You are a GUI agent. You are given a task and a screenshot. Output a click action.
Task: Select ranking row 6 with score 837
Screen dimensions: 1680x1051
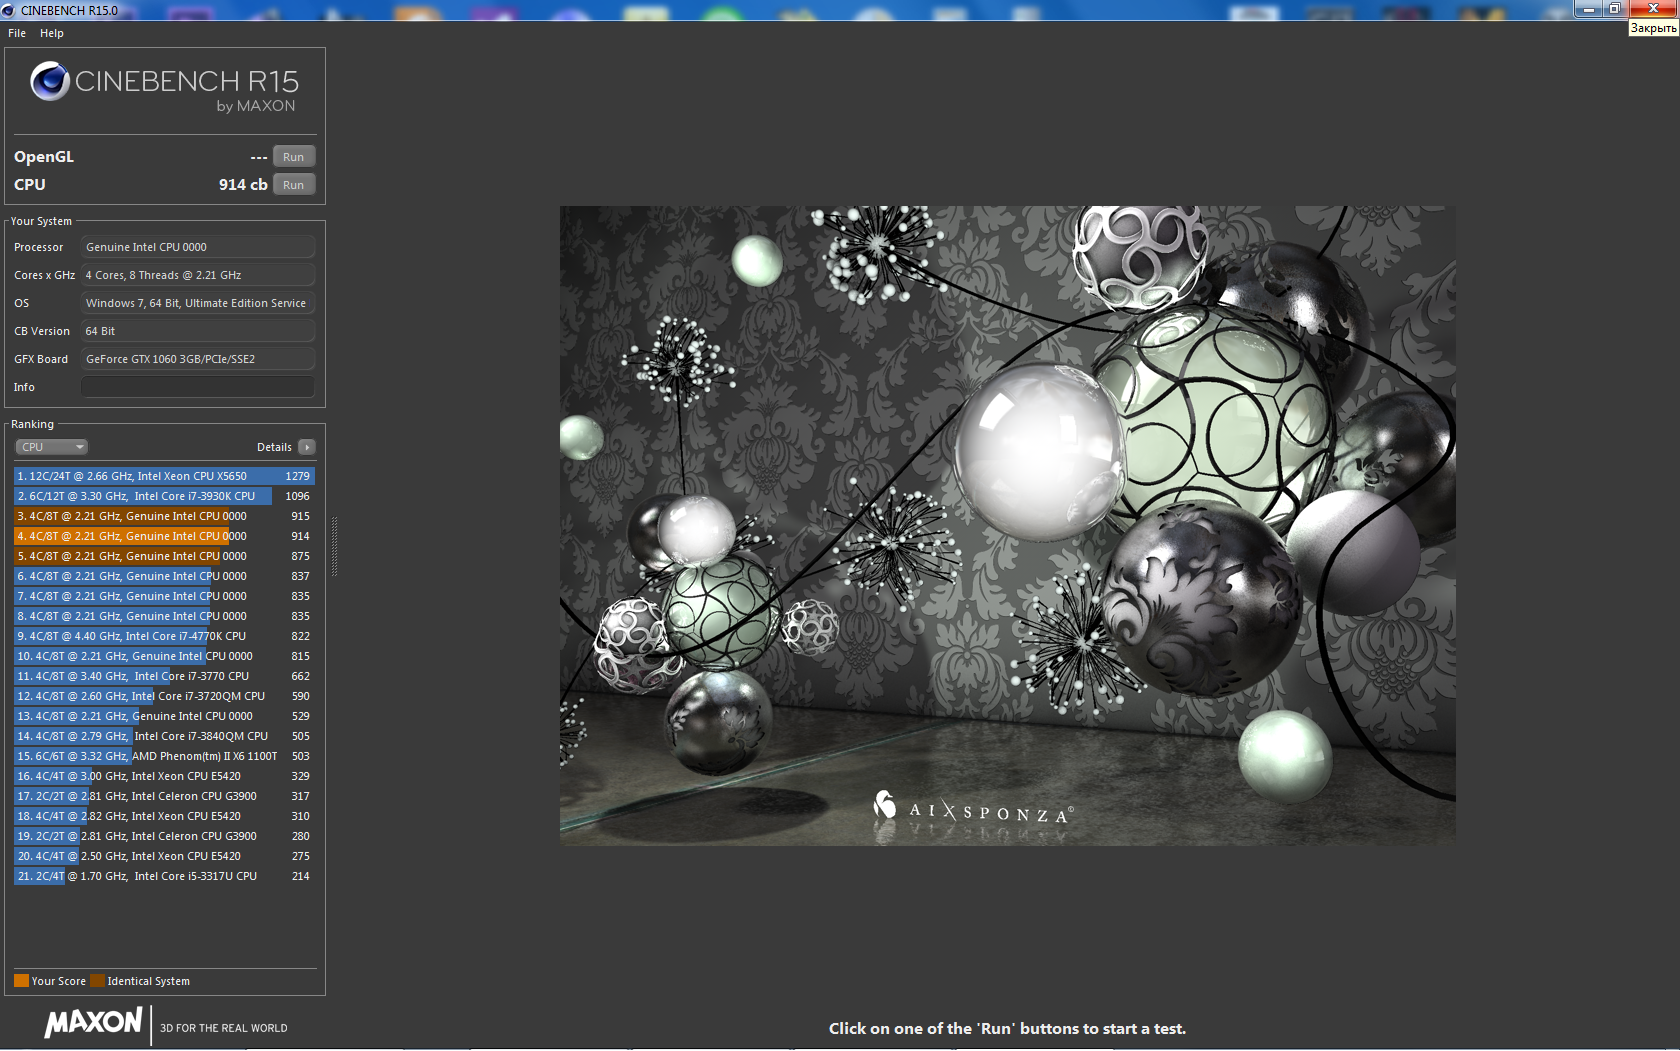[164, 576]
